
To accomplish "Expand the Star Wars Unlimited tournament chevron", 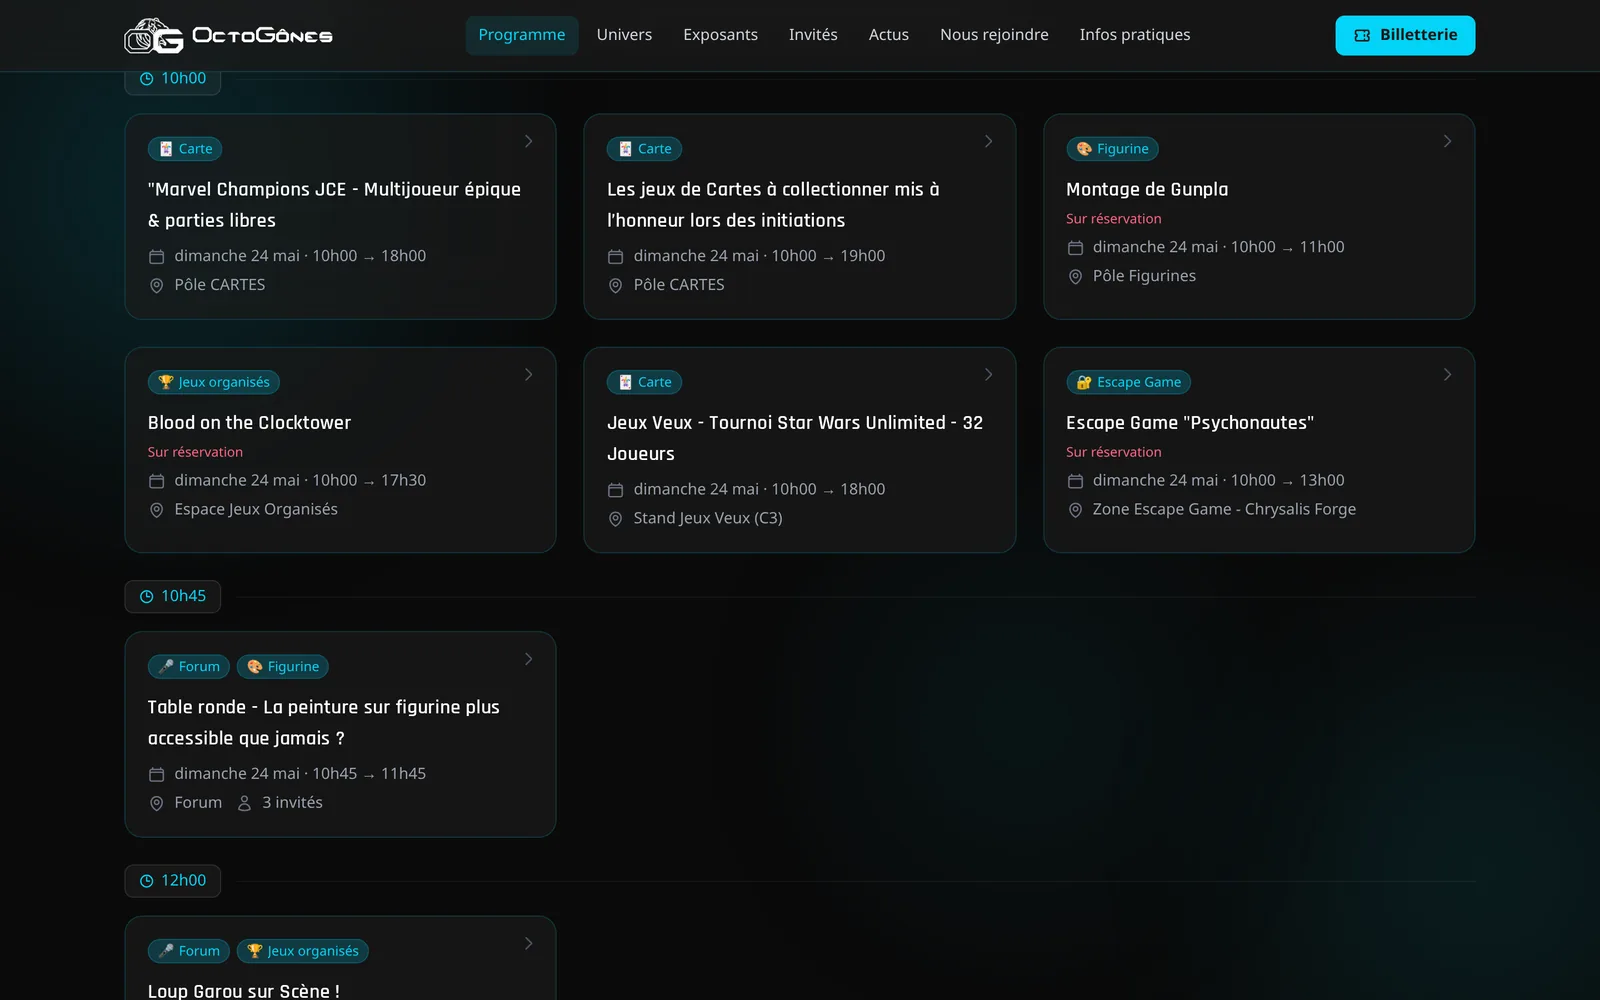I will (x=988, y=374).
